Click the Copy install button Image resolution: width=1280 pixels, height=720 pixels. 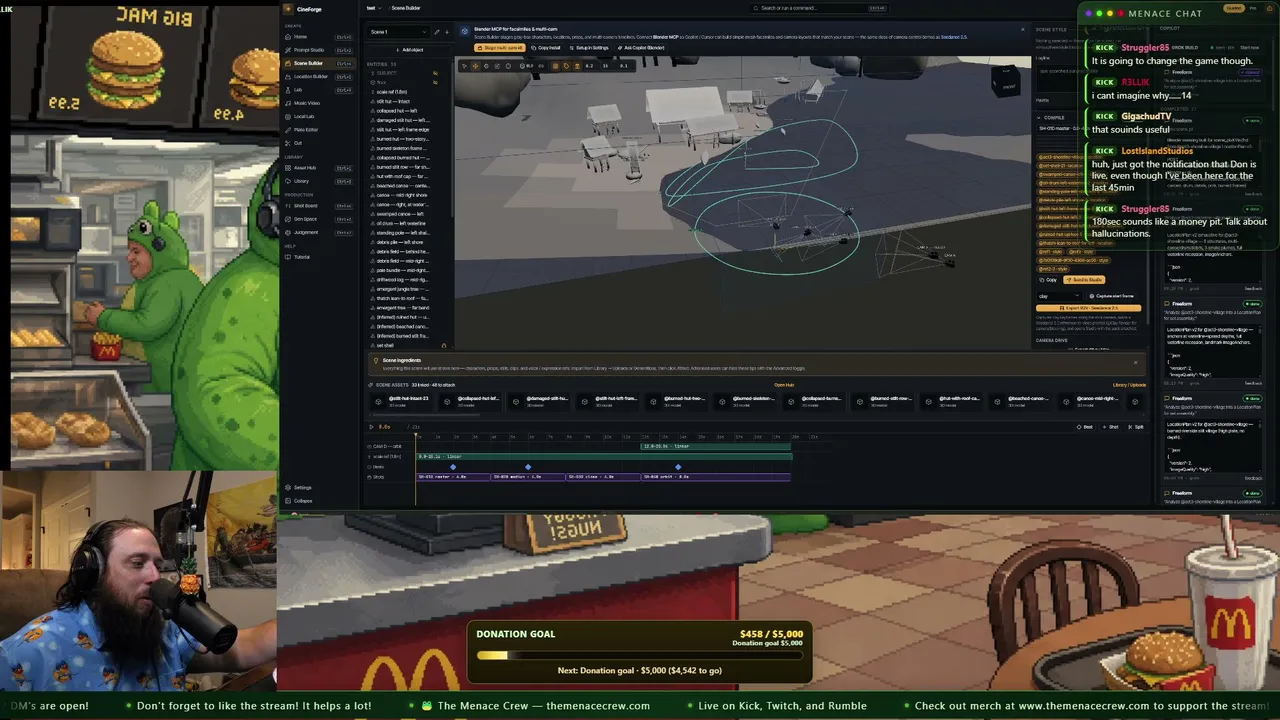click(547, 48)
